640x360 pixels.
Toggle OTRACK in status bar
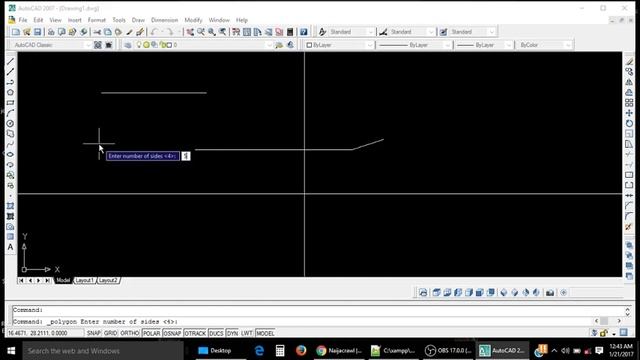point(195,333)
